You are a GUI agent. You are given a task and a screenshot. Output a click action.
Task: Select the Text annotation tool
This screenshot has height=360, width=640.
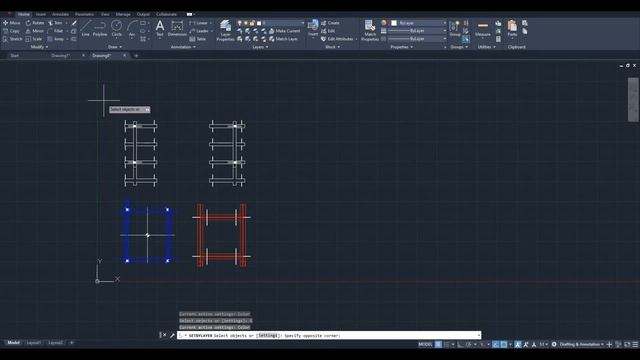(160, 29)
